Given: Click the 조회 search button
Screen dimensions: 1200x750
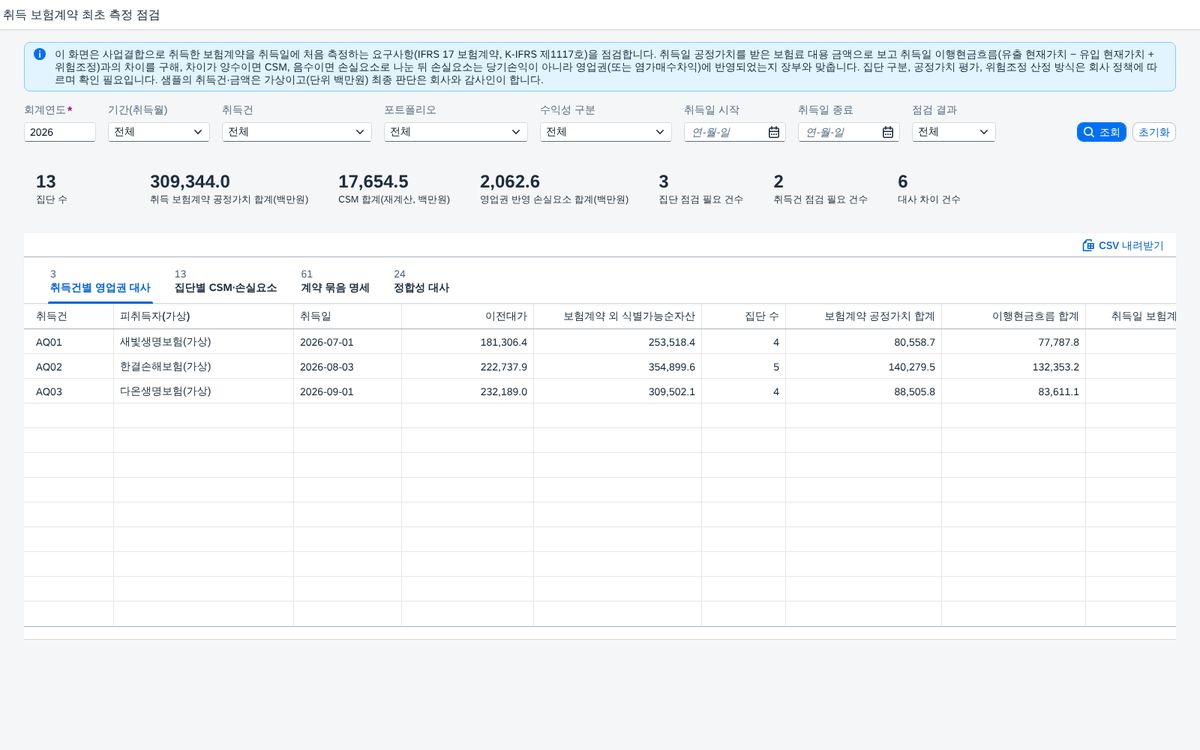Looking at the screenshot, I should tap(1102, 132).
